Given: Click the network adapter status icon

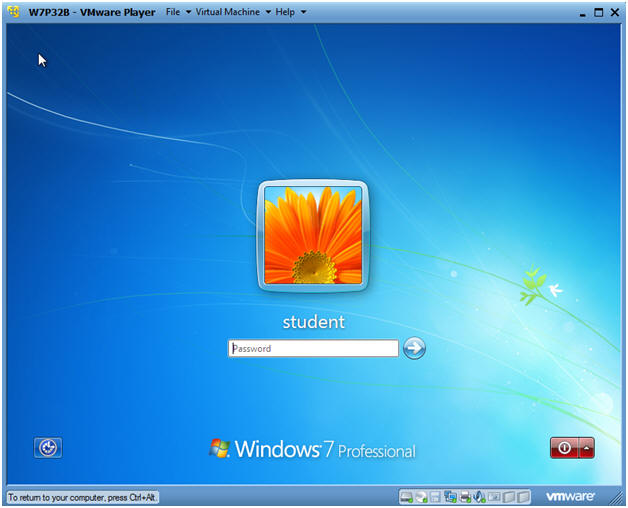Looking at the screenshot, I should 450,497.
